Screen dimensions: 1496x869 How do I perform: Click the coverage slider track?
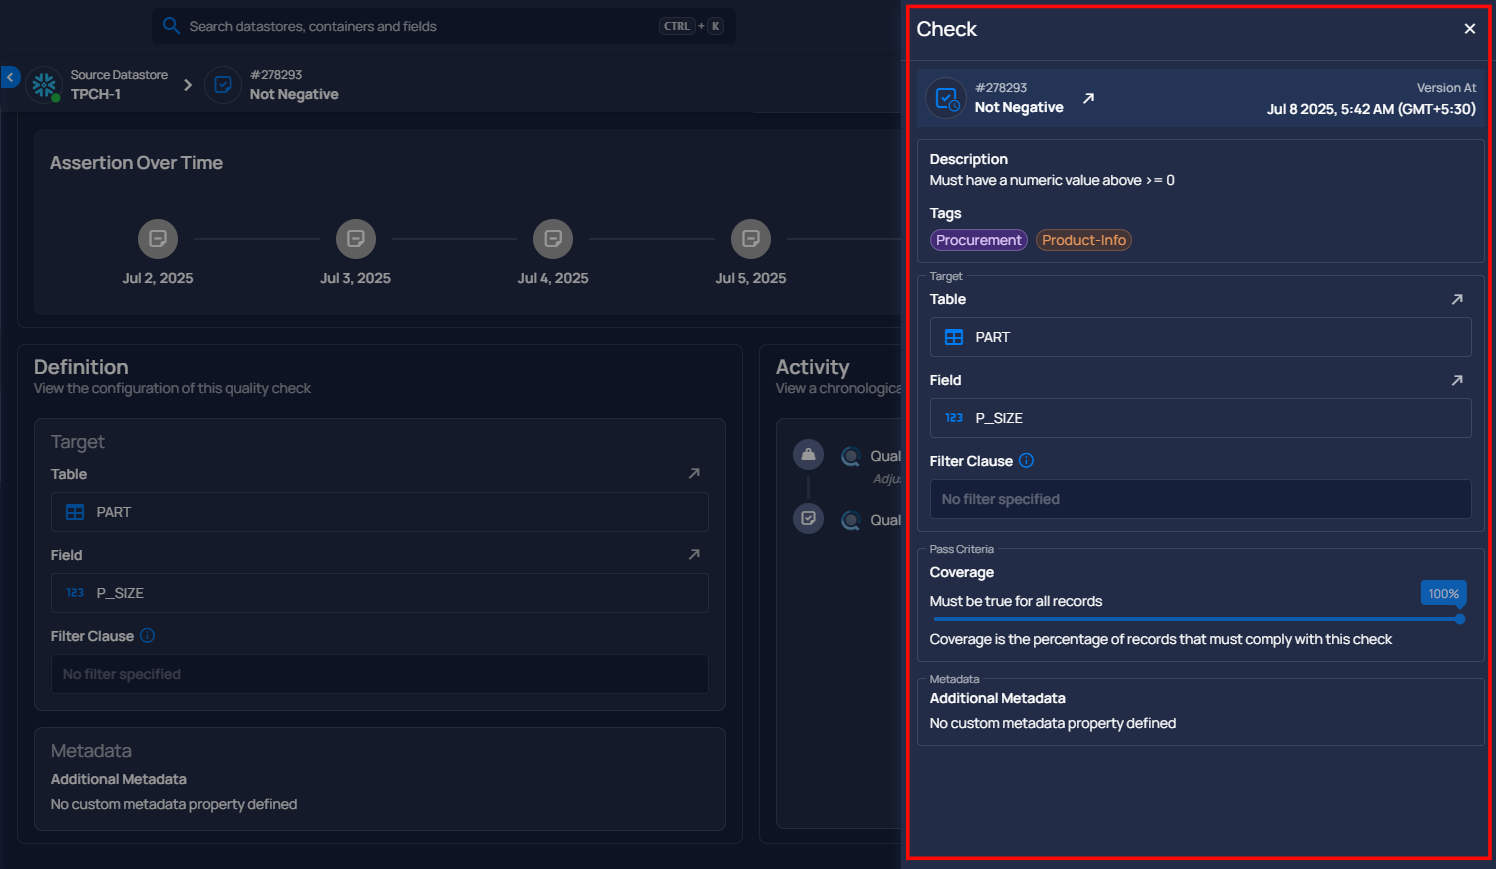pos(1196,619)
